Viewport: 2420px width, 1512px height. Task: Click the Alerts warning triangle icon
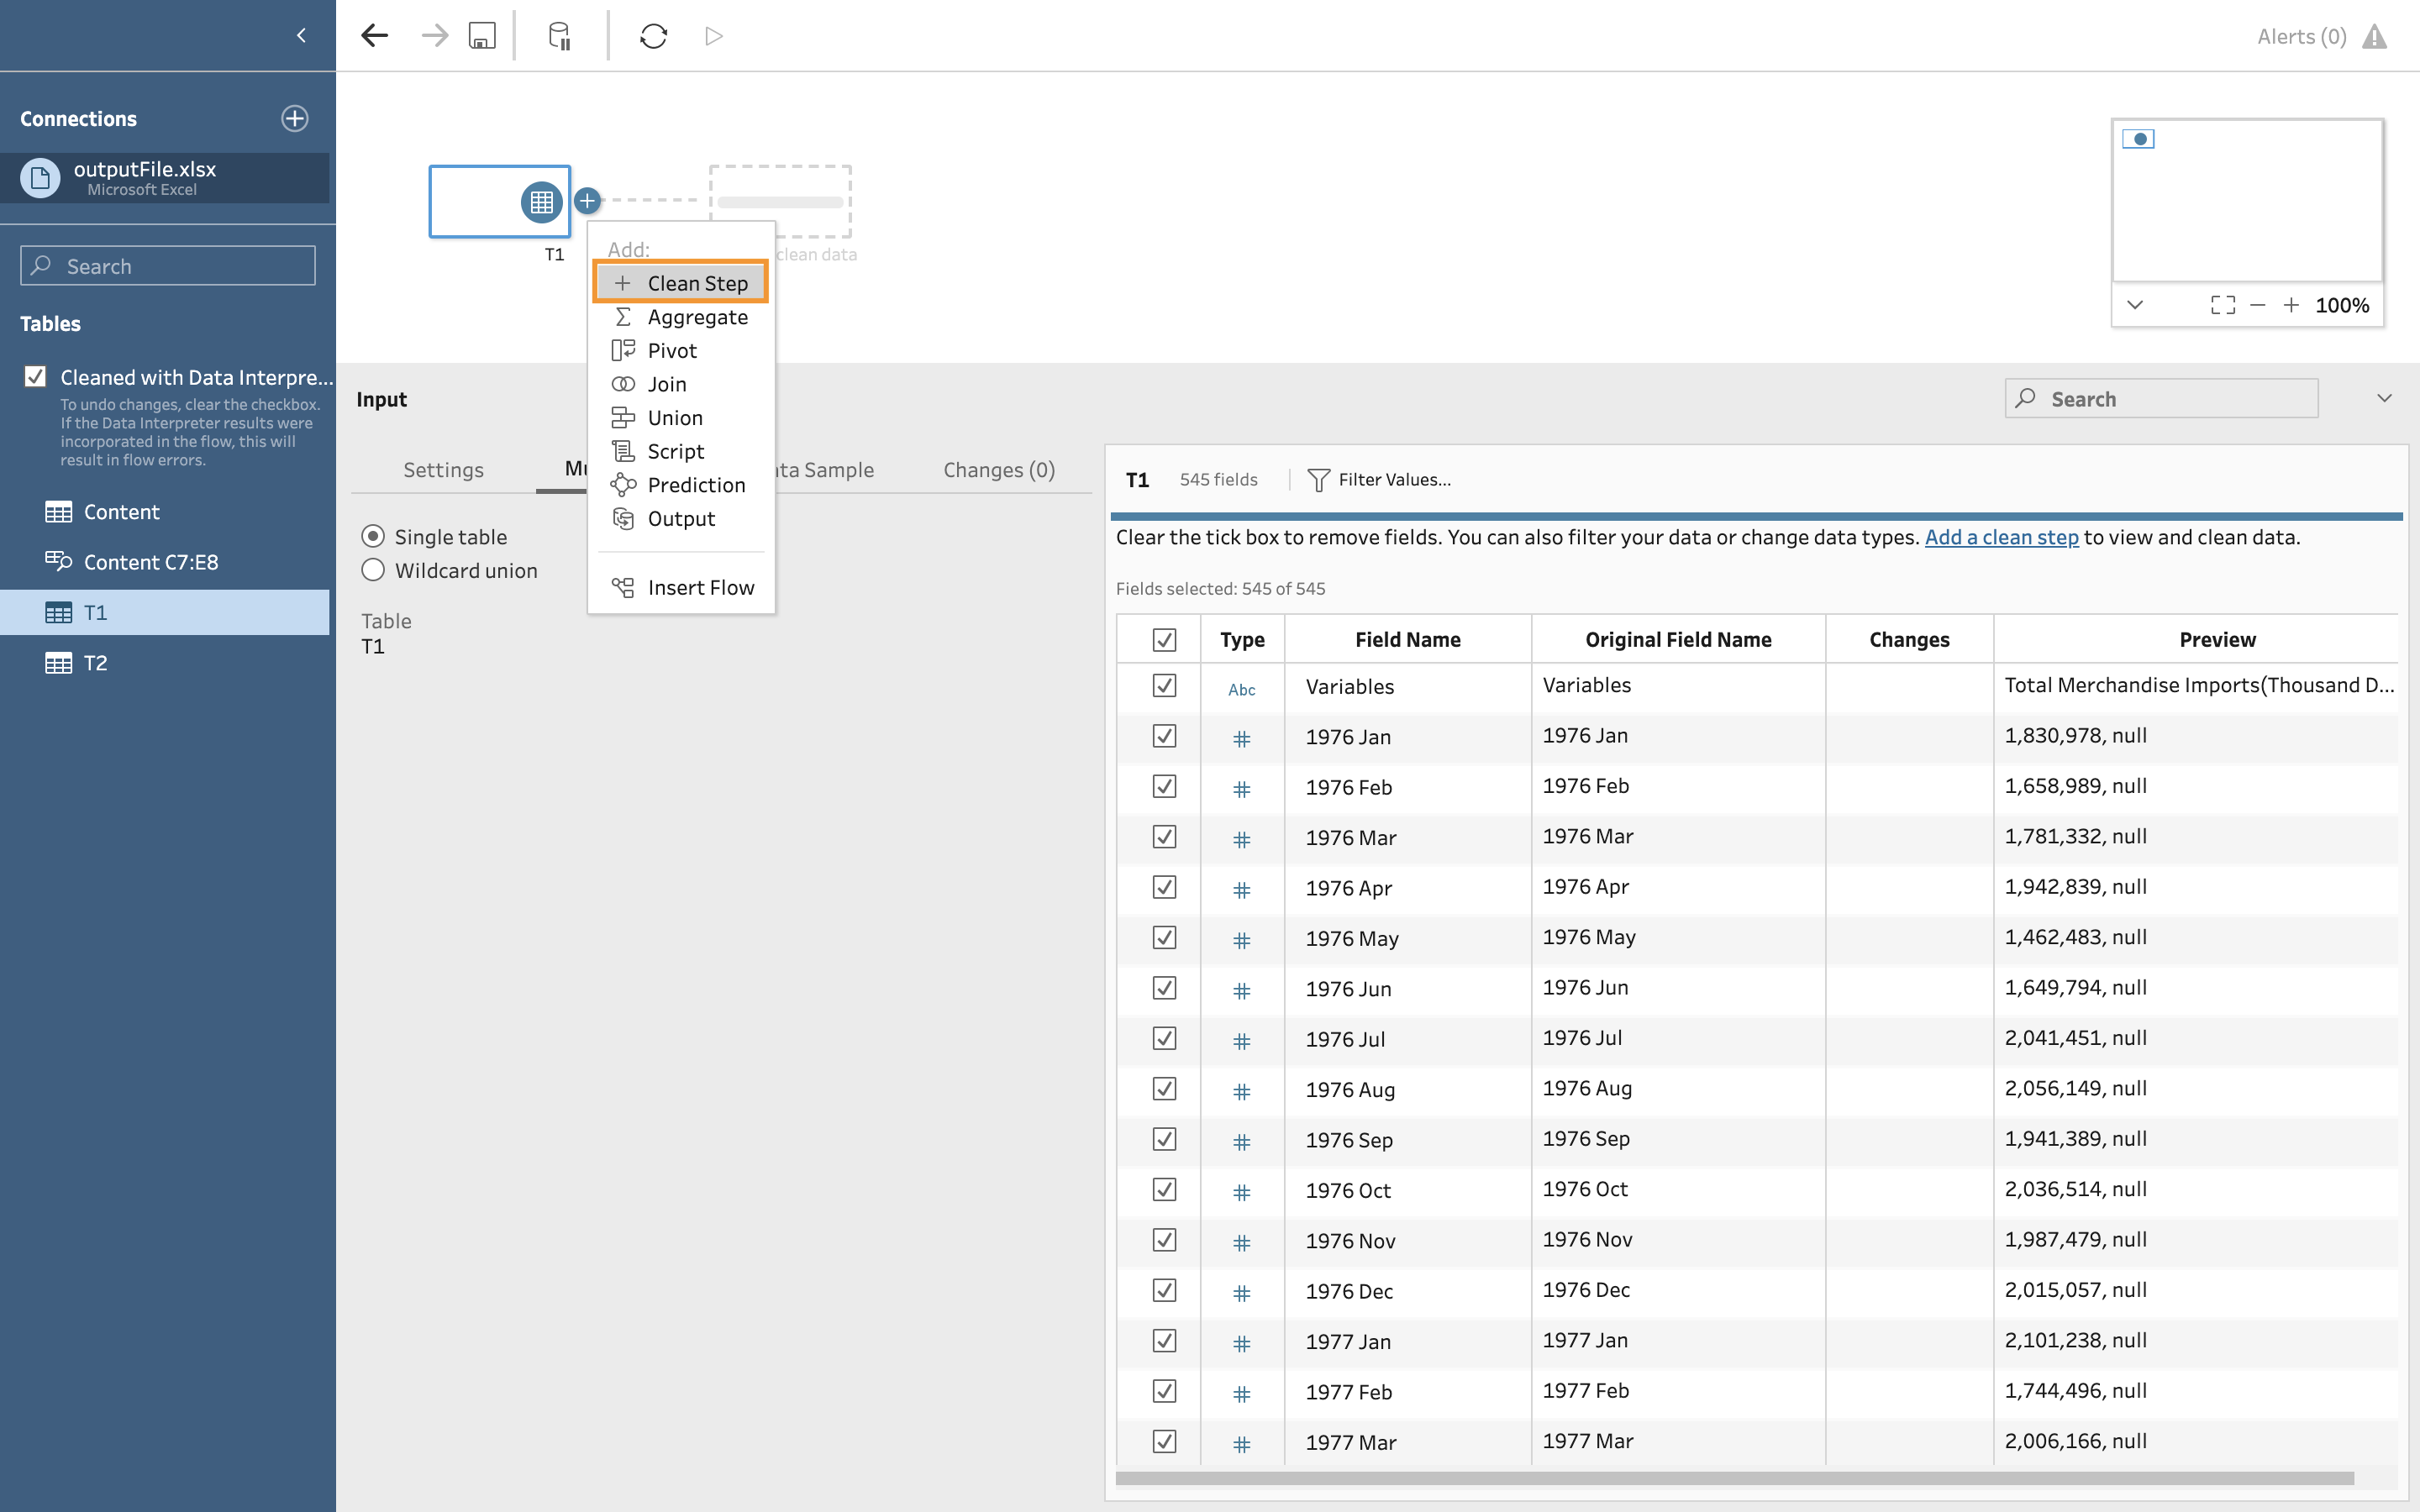(2374, 37)
